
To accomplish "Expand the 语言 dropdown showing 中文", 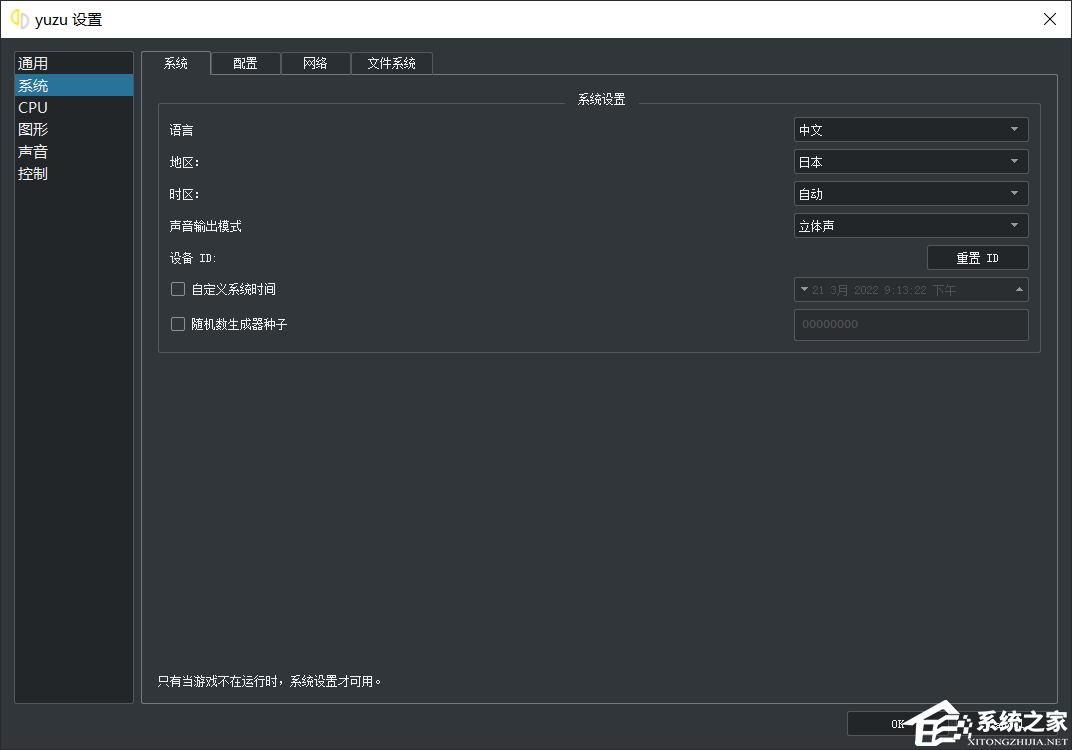I will (910, 130).
